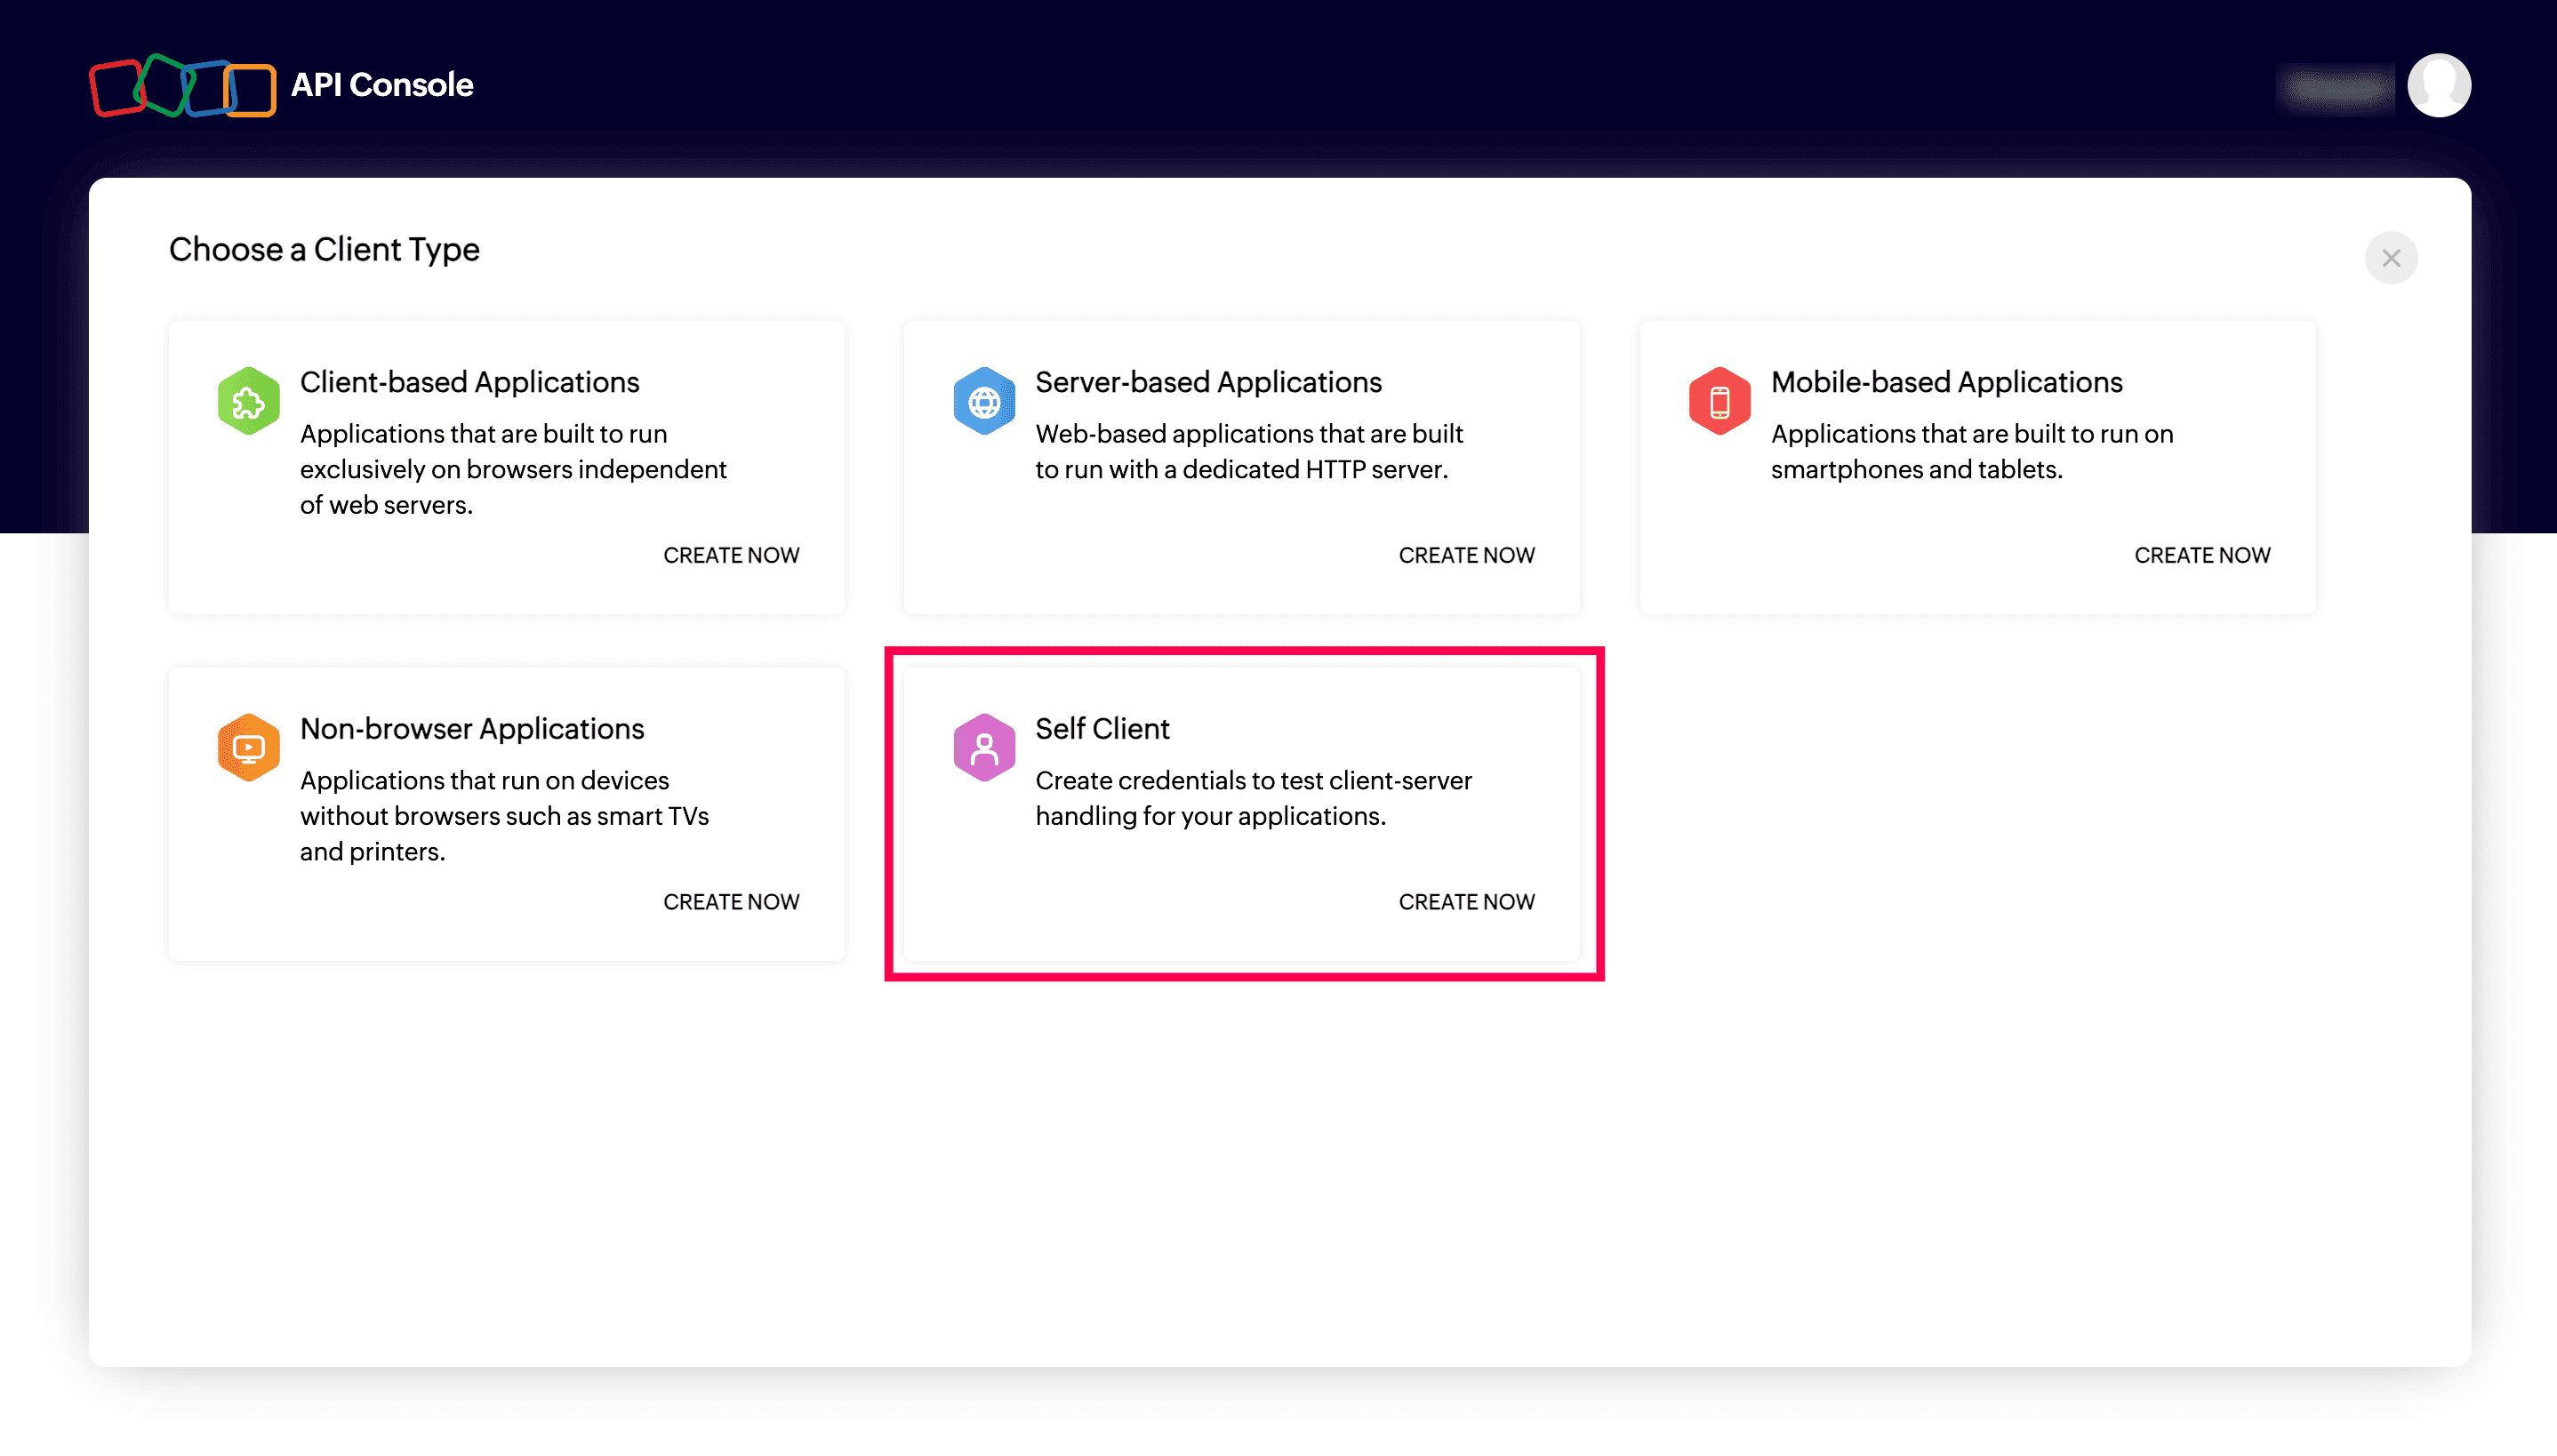Create a Self Client now
2557x1456 pixels.
(1466, 901)
